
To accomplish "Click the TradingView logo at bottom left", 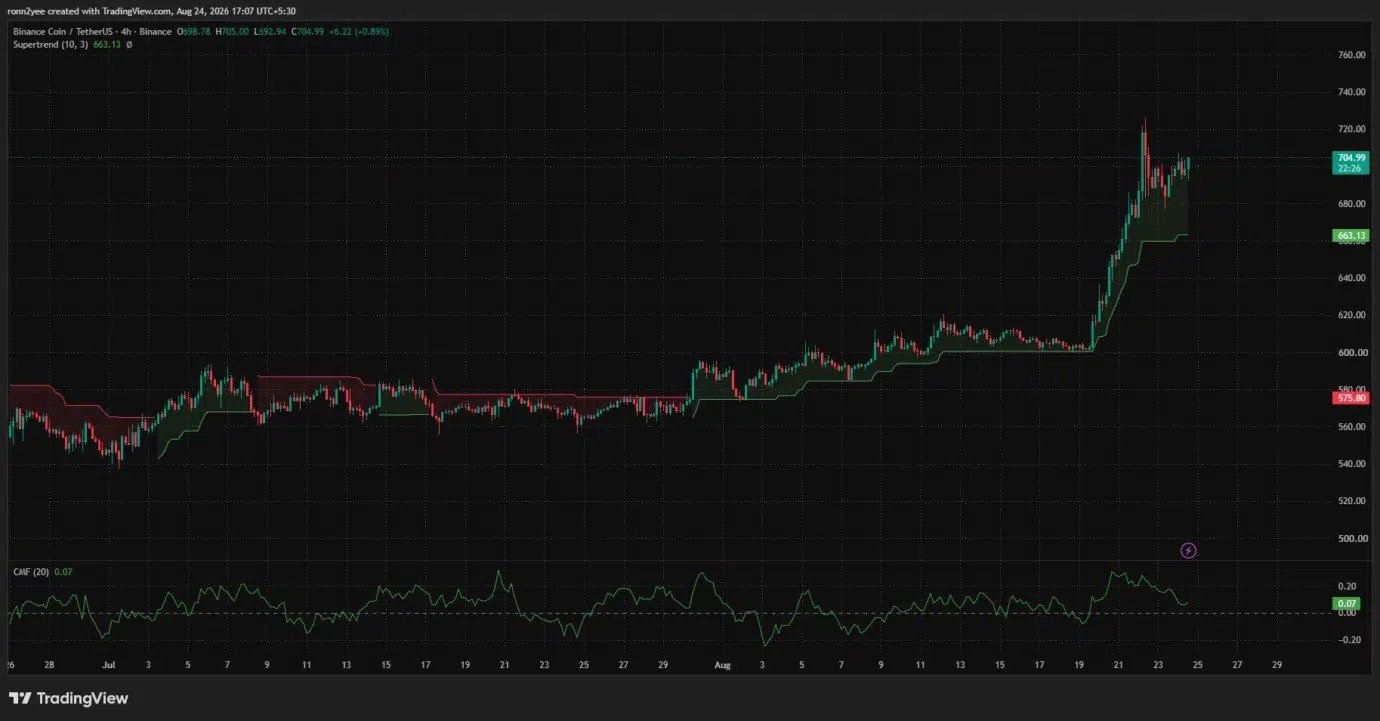I will click(x=69, y=698).
